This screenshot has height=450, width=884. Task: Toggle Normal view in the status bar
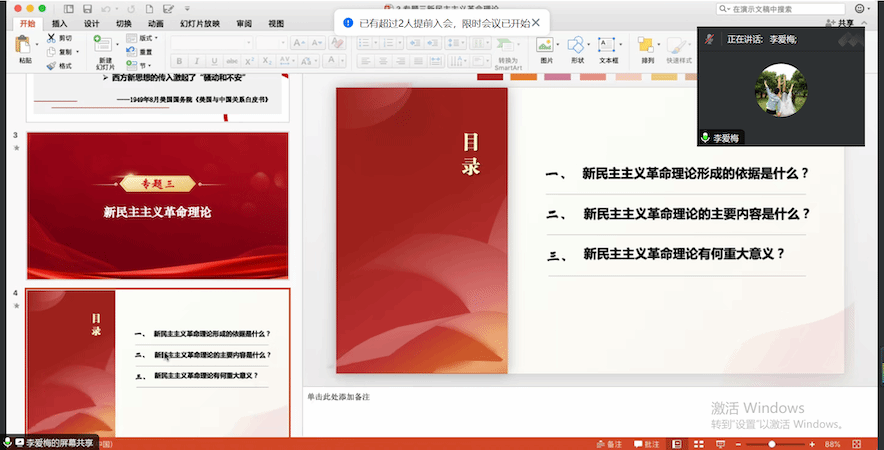(677, 443)
